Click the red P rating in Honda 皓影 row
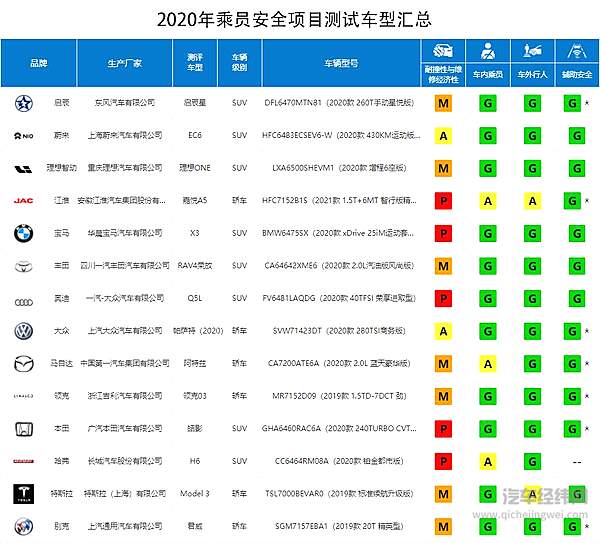 click(x=443, y=429)
